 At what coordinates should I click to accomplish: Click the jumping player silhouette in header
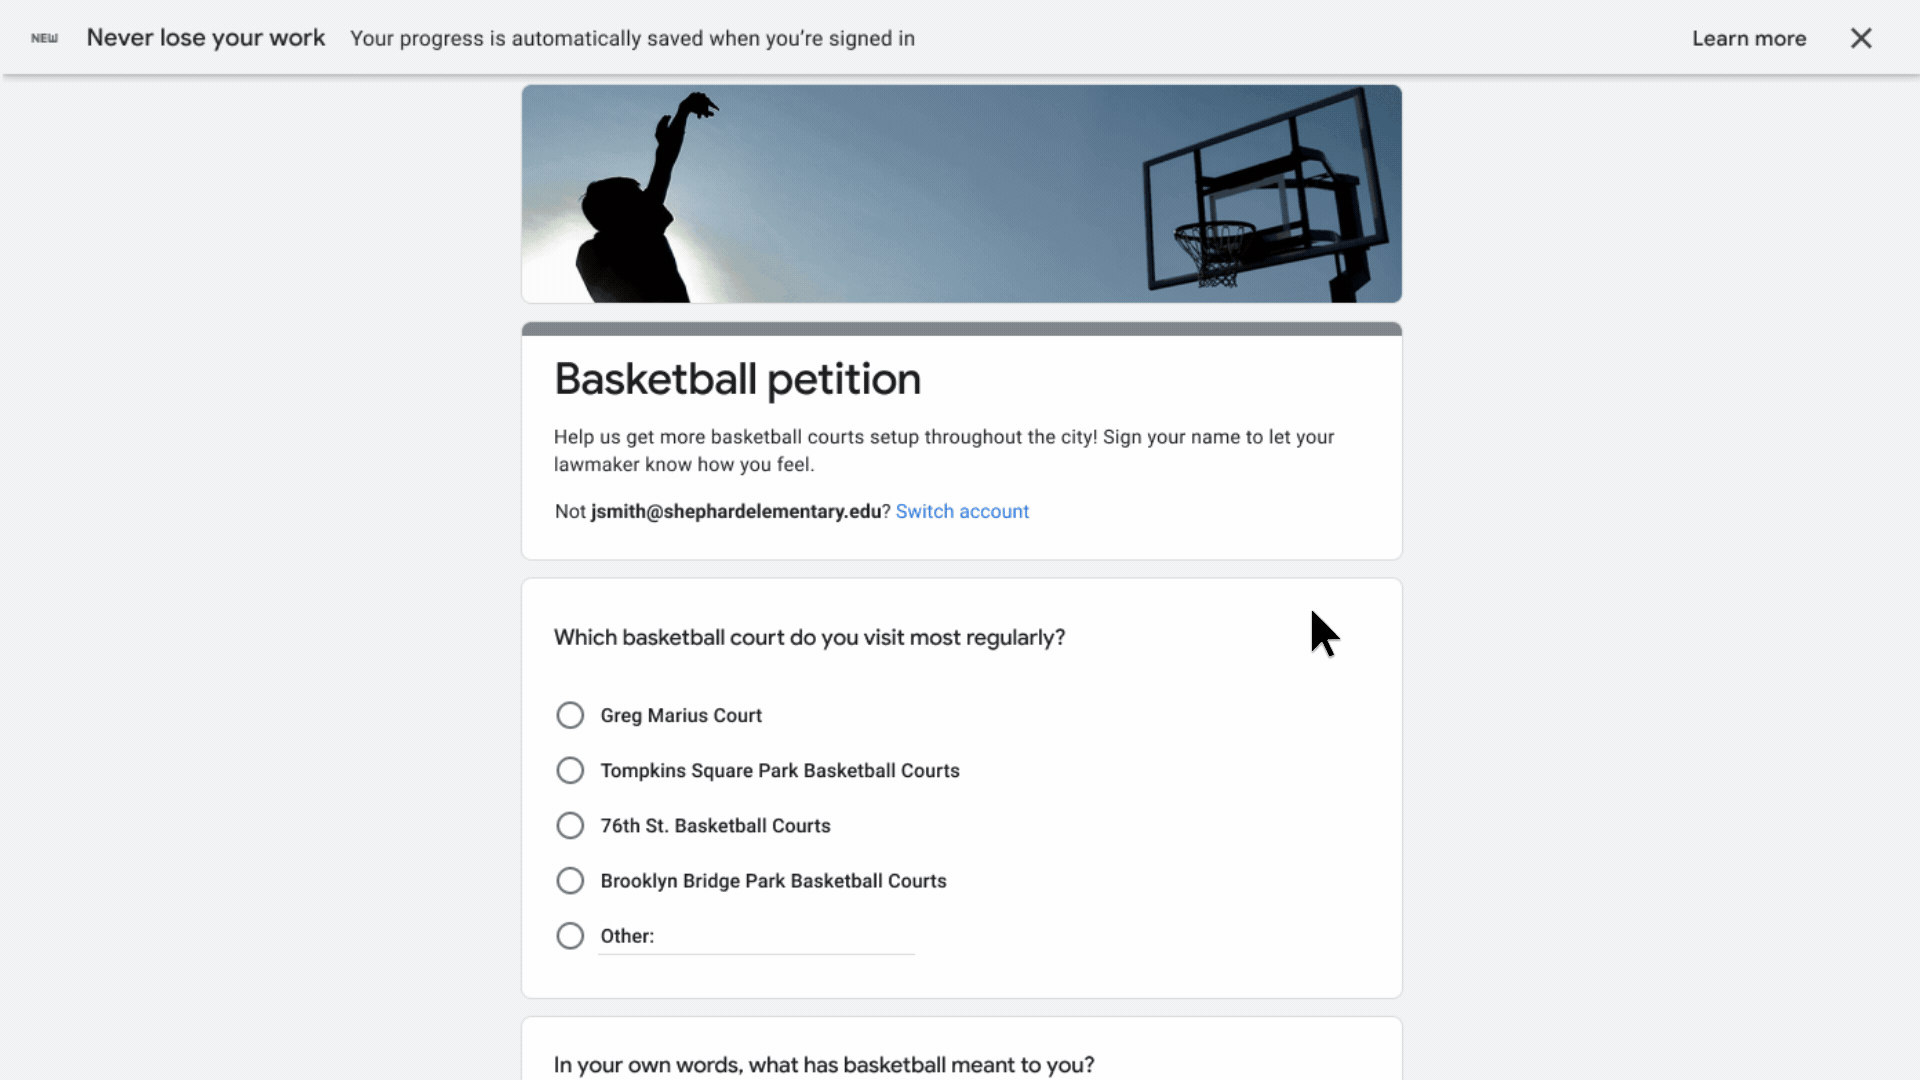(640, 200)
